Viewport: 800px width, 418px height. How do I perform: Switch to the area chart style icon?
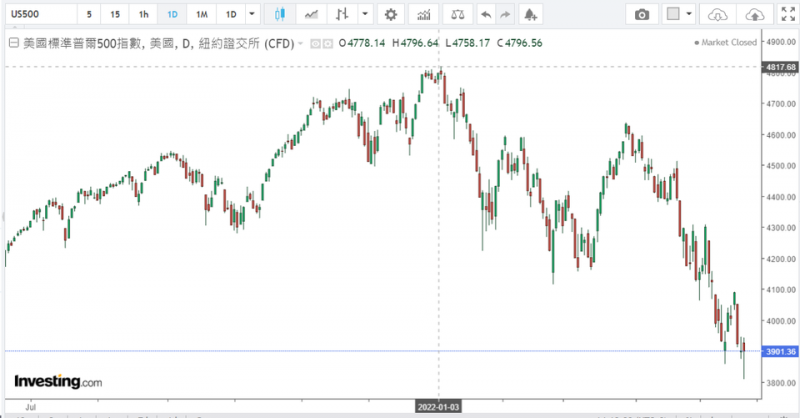[312, 15]
